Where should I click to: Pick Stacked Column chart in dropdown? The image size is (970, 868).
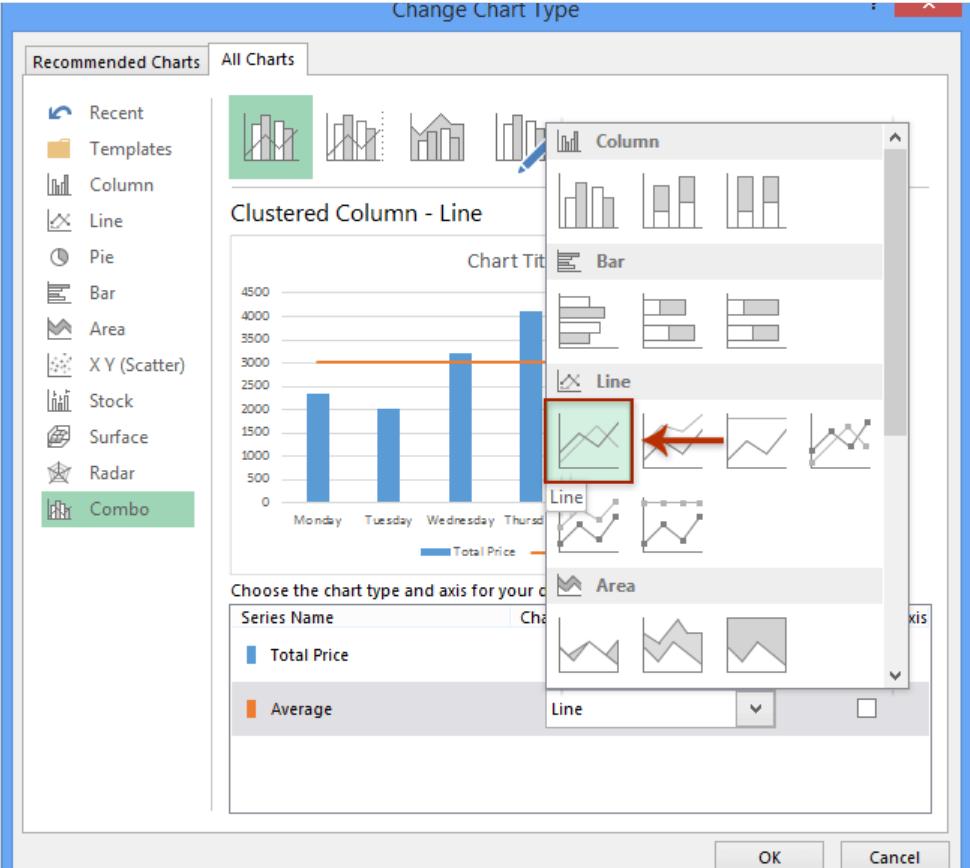pos(672,200)
